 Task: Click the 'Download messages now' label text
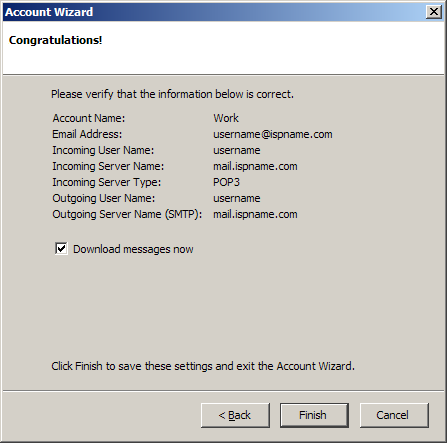[x=133, y=249]
